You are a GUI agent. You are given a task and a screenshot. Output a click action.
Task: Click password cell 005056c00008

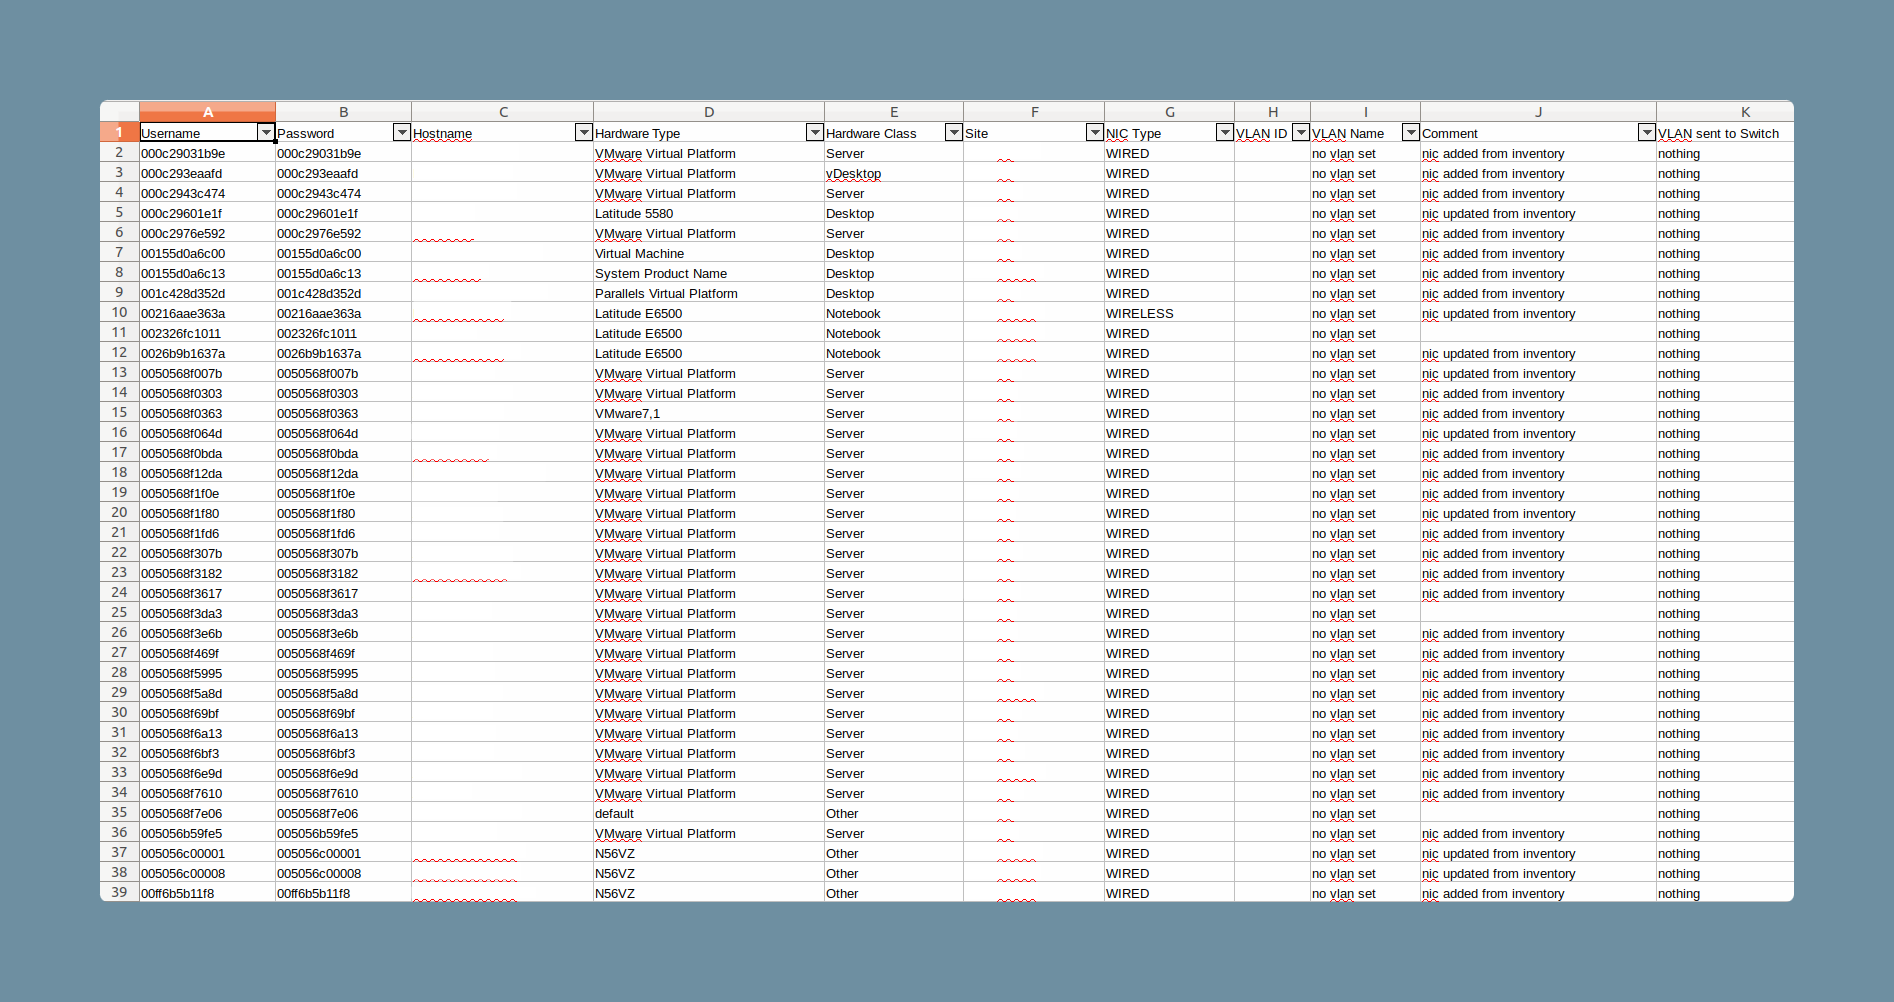(x=343, y=873)
